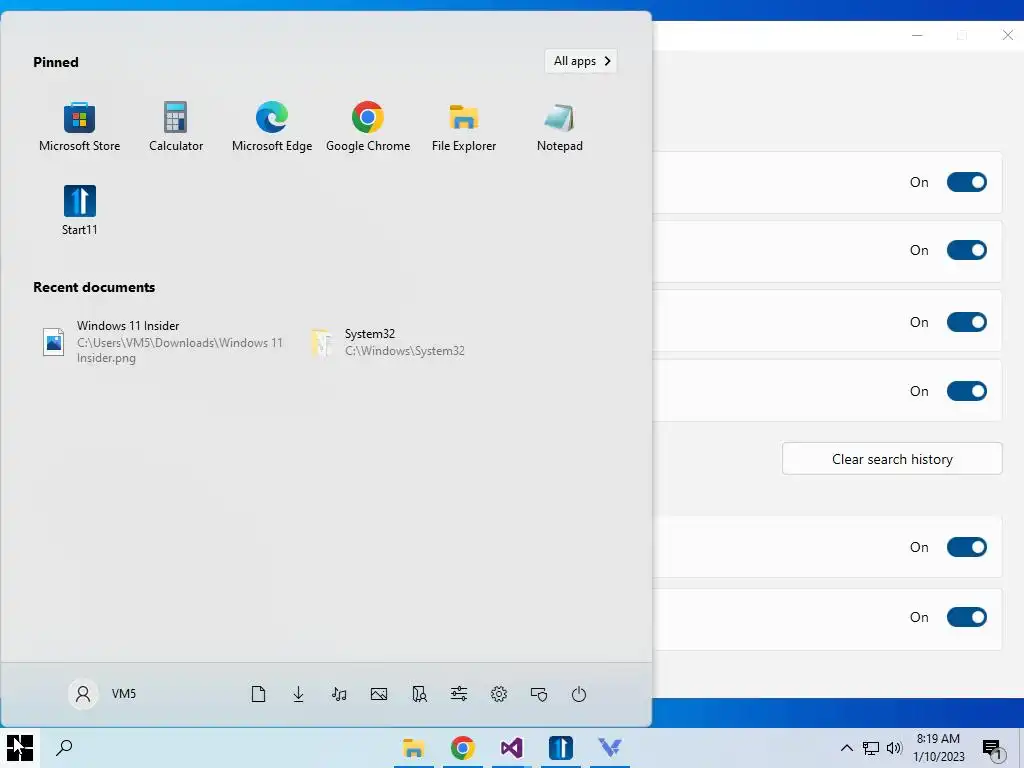The height and width of the screenshot is (768, 1024).
Task: Open the taskbar search magnifier
Action: [64, 748]
